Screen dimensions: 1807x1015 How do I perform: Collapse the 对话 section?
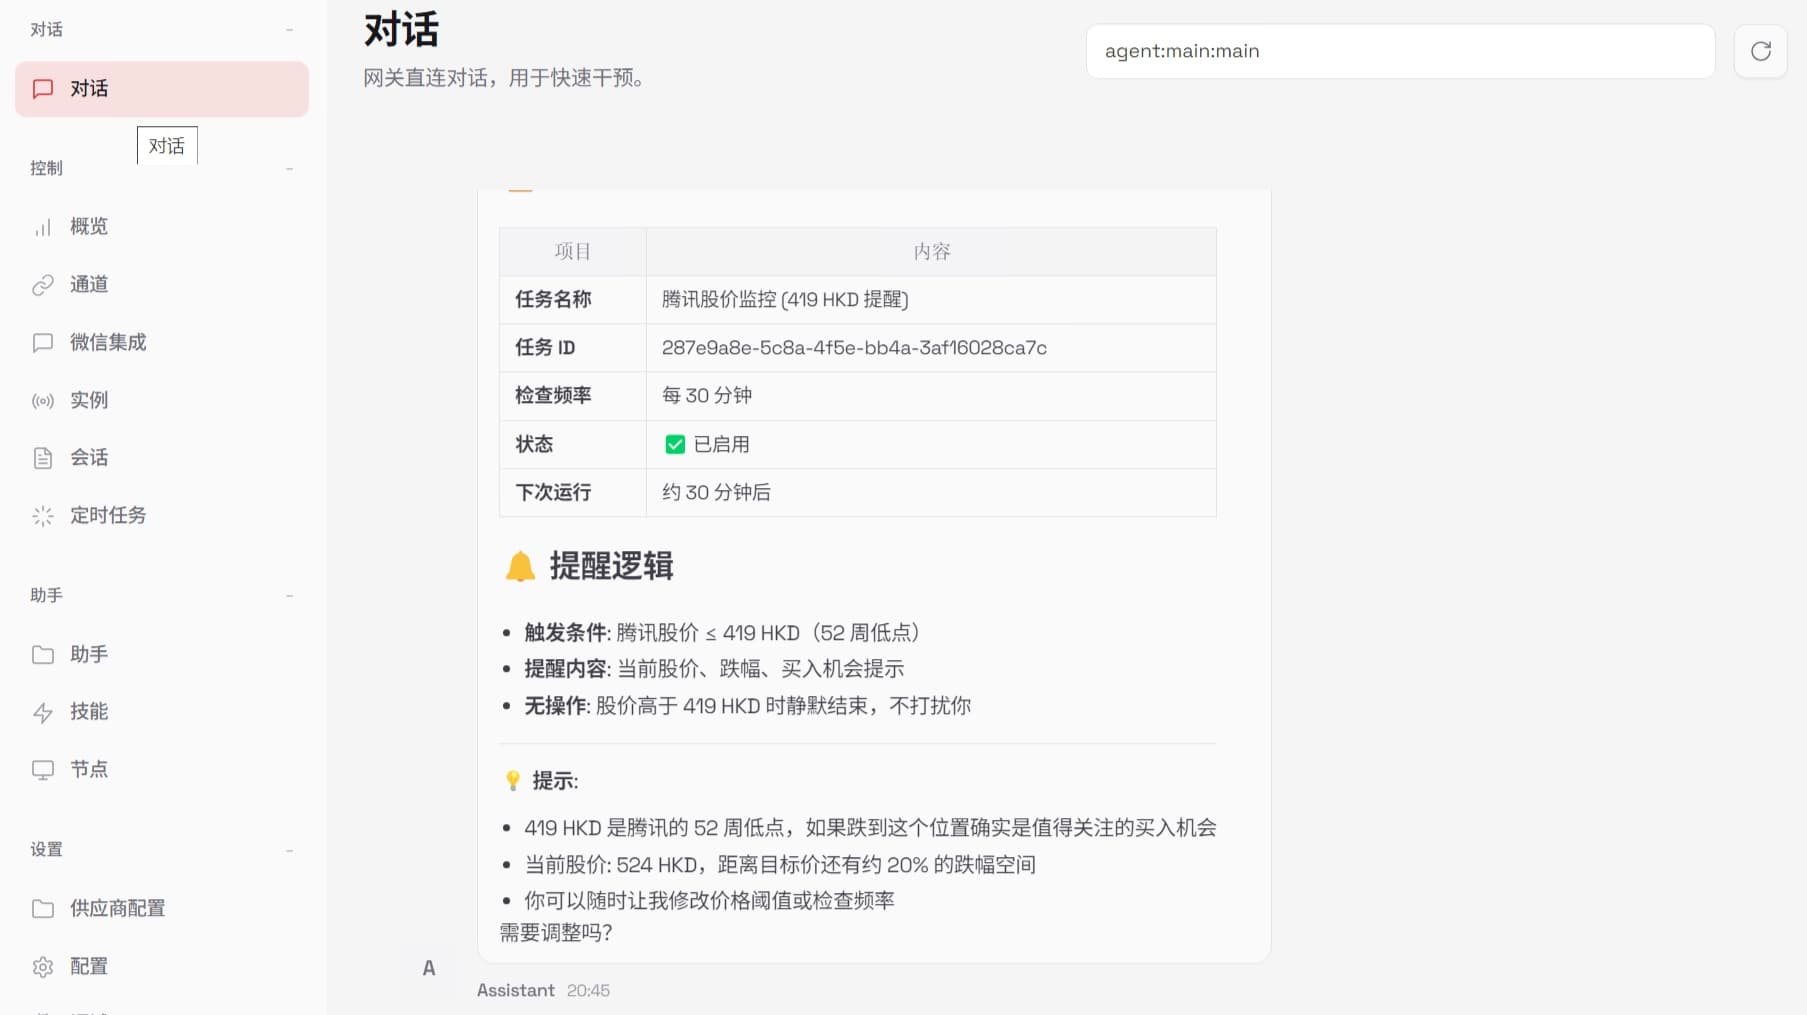click(290, 29)
